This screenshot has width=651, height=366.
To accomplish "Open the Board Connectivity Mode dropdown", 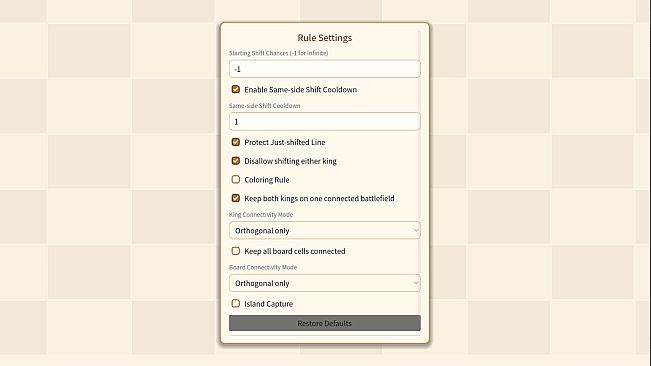I will (x=325, y=283).
